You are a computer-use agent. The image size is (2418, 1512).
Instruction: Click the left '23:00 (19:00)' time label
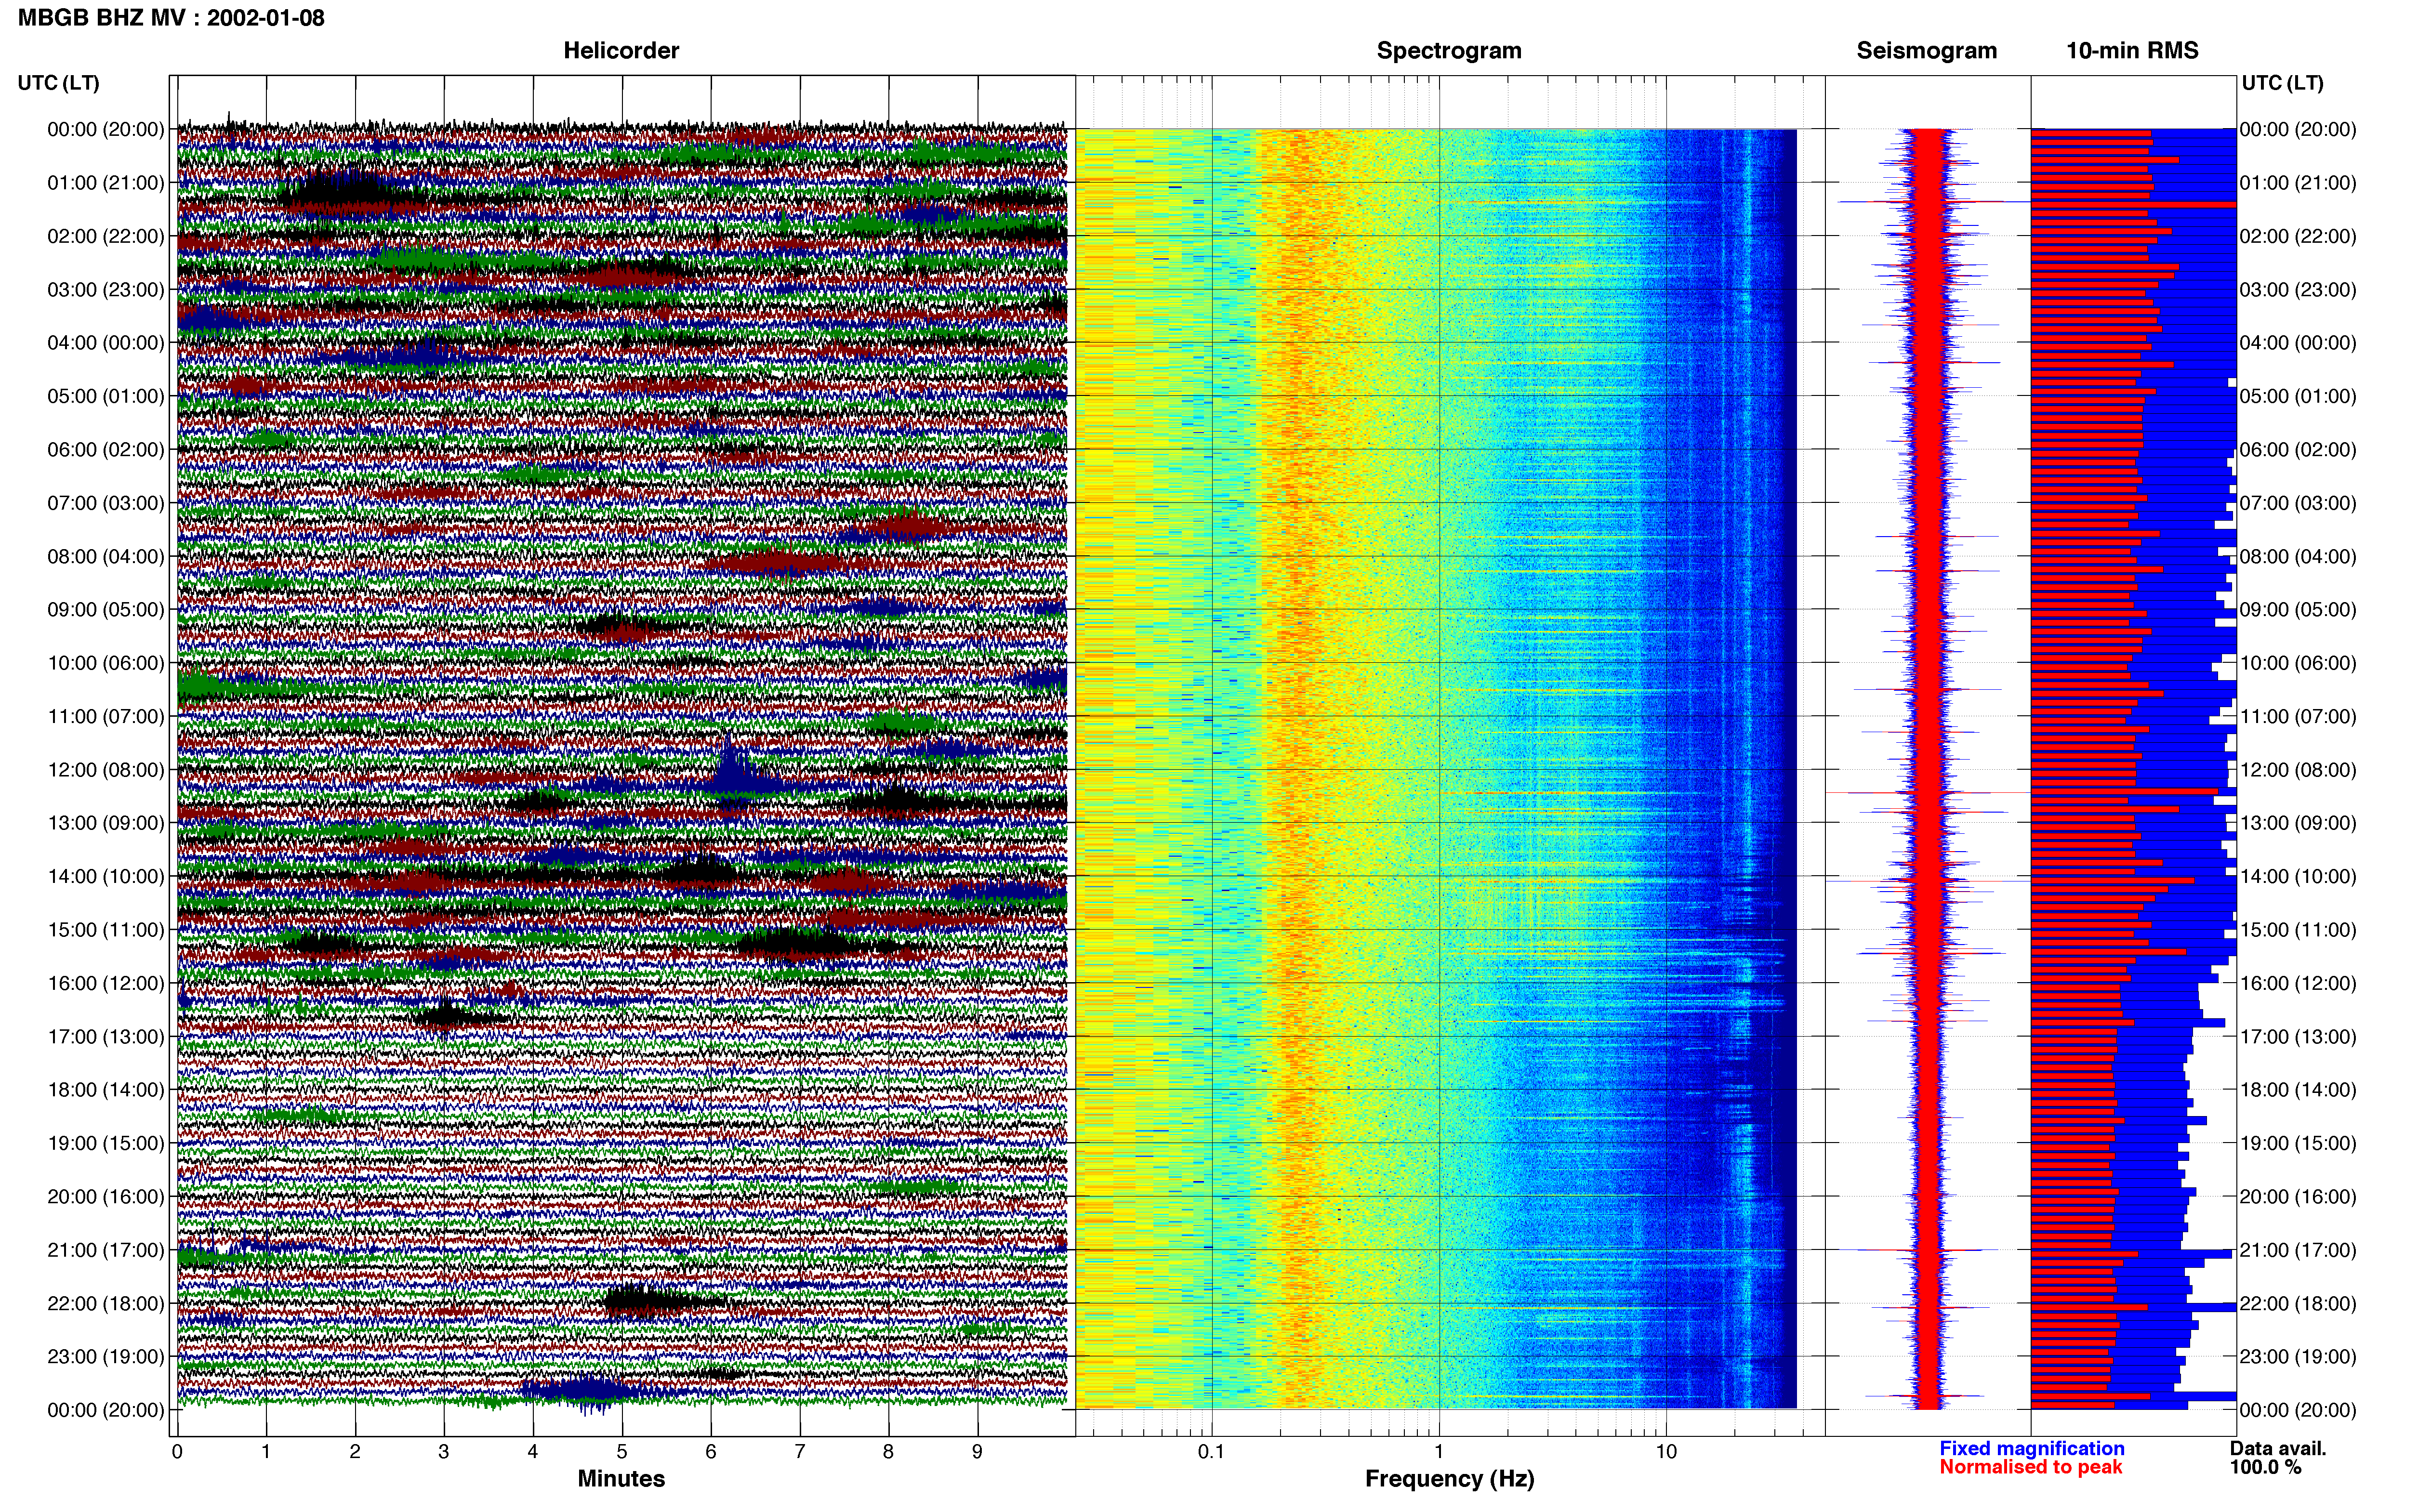(x=106, y=1356)
